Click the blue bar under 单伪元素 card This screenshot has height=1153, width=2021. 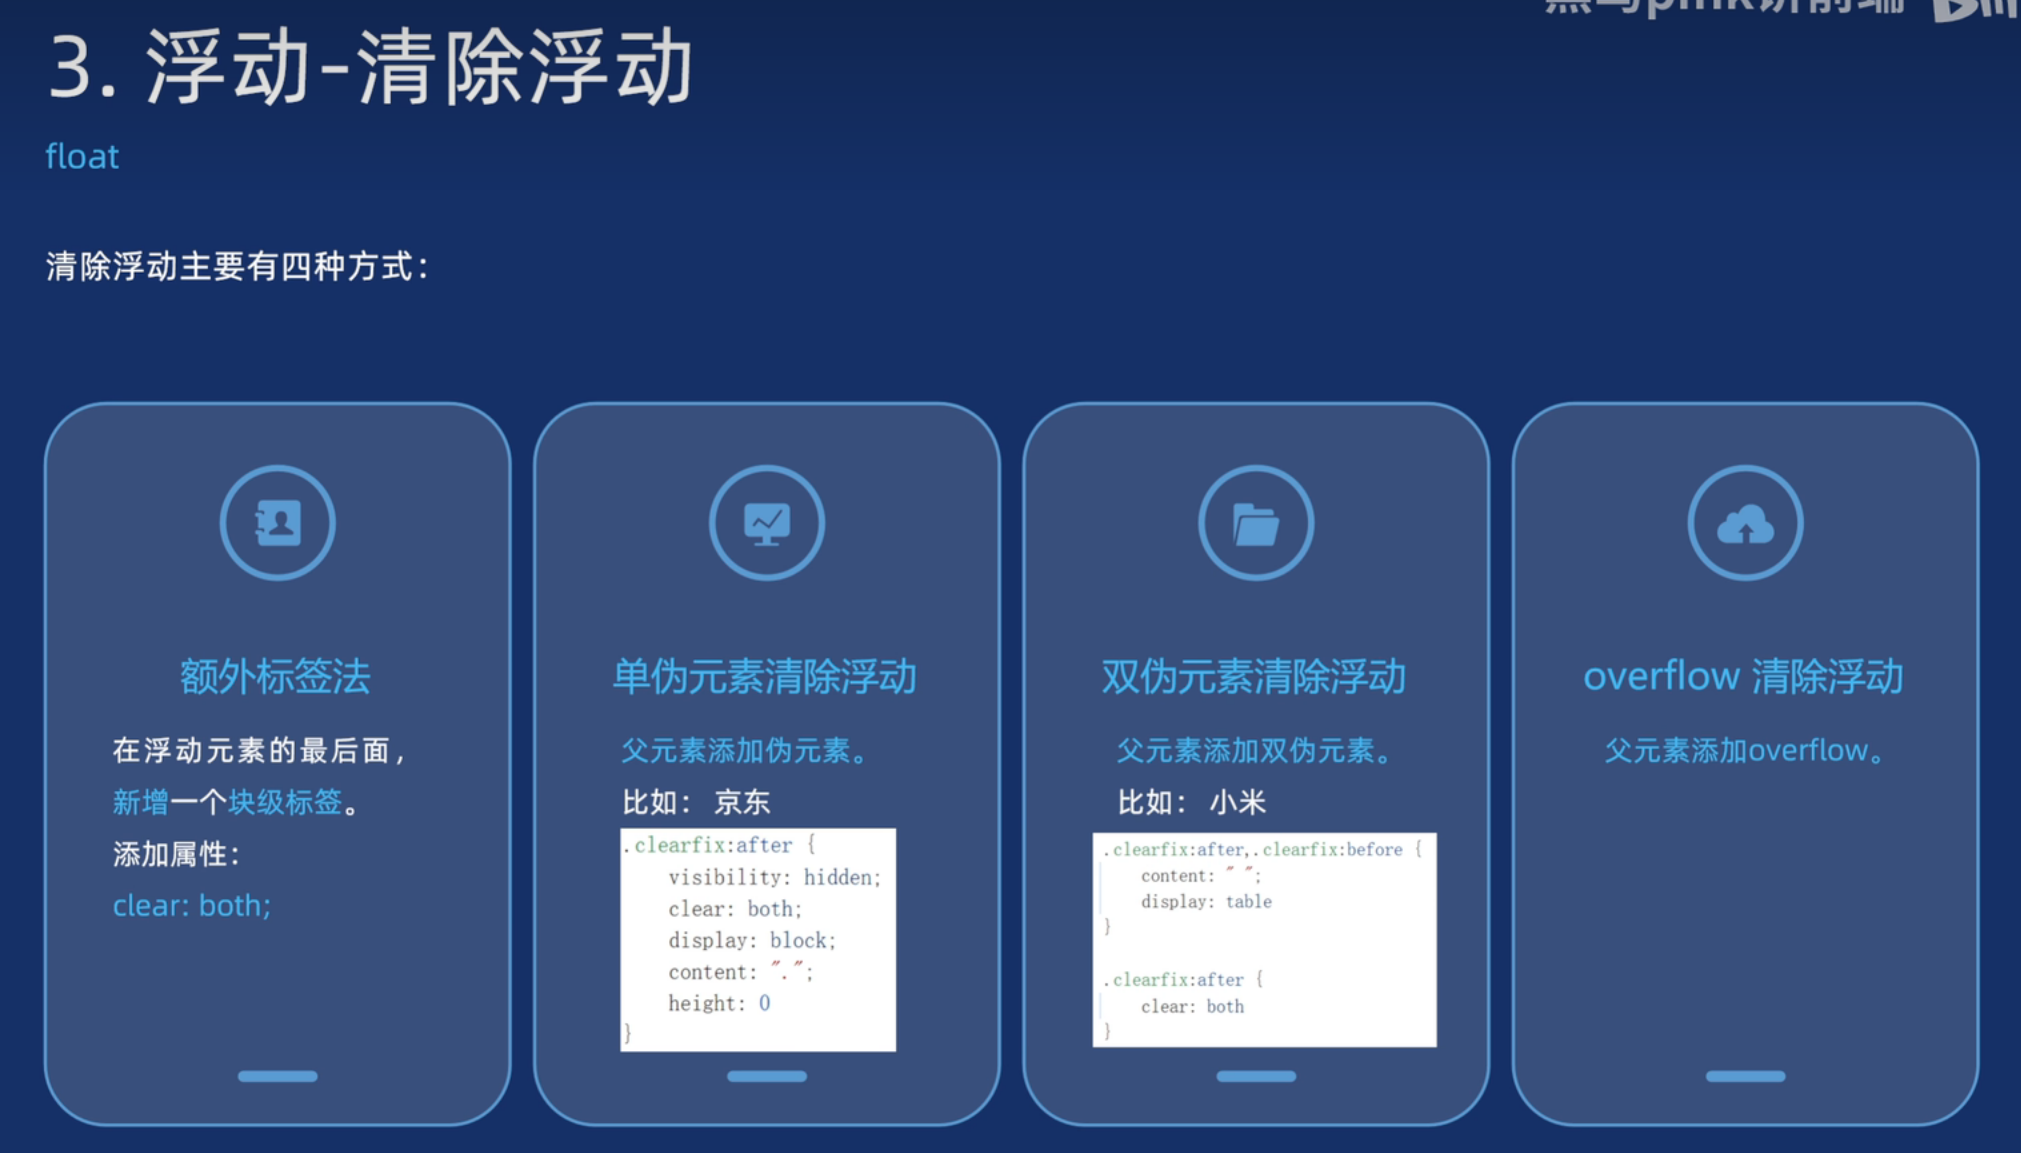766,1076
